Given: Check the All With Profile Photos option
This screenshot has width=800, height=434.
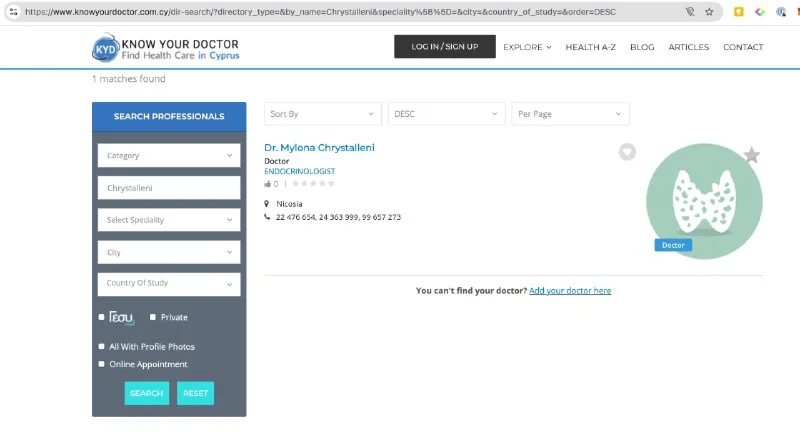Looking at the screenshot, I should pyautogui.click(x=101, y=346).
